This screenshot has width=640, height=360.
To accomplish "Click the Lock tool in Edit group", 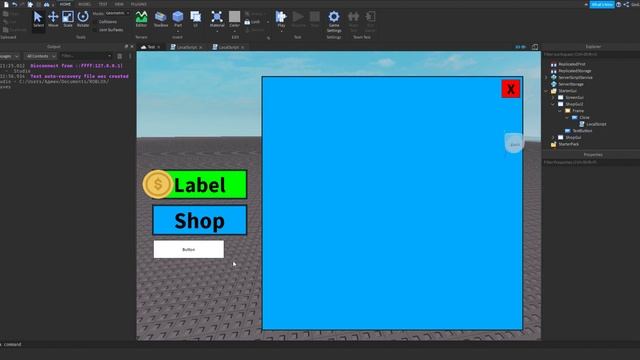I will [253, 22].
